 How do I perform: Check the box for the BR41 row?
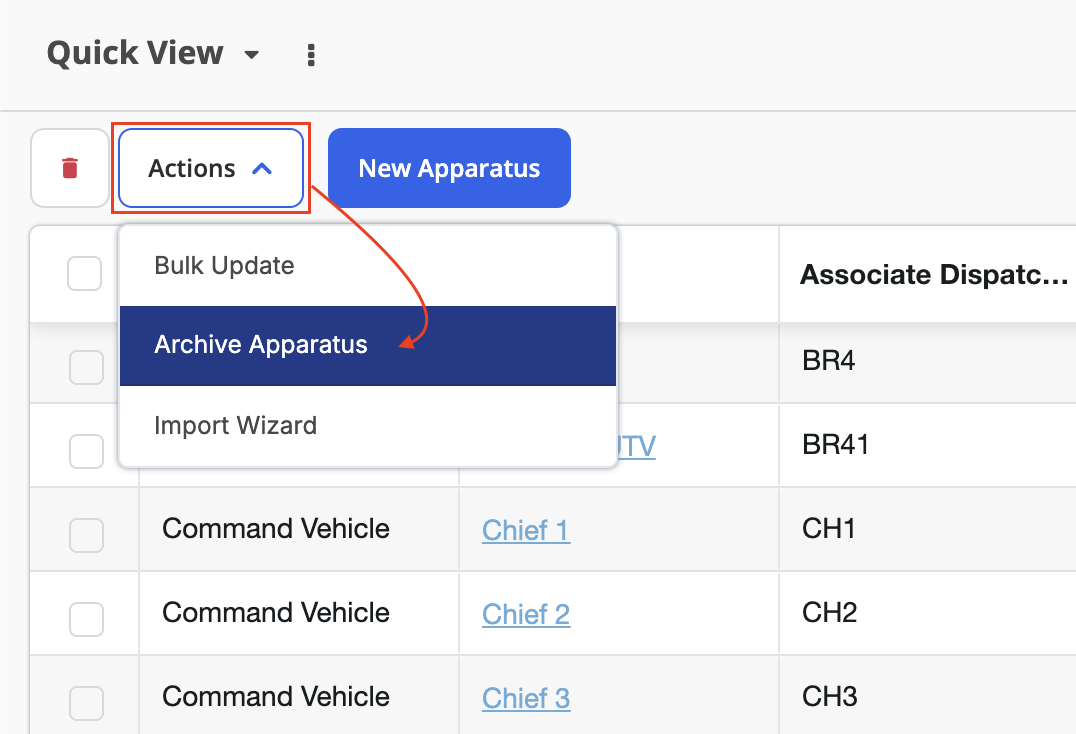click(86, 451)
